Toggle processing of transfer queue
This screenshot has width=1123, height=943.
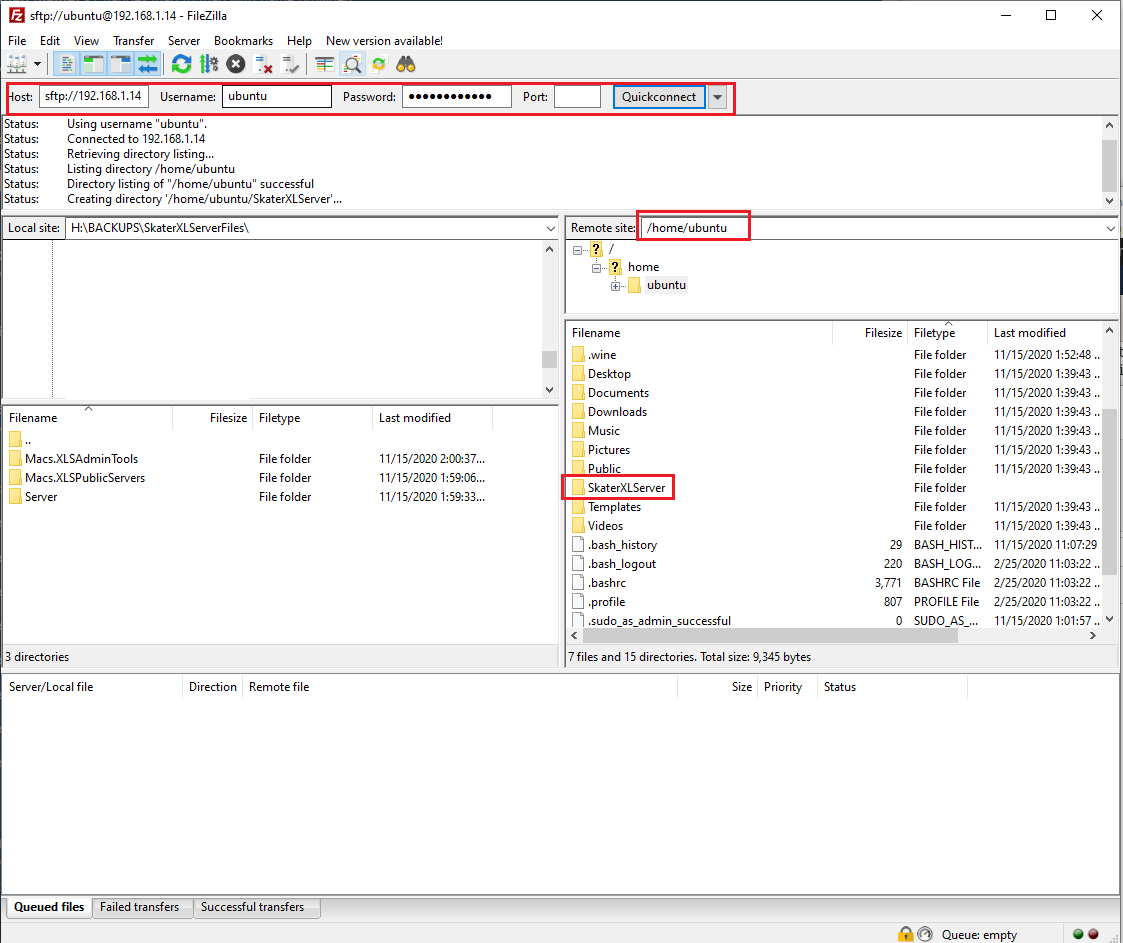208,64
